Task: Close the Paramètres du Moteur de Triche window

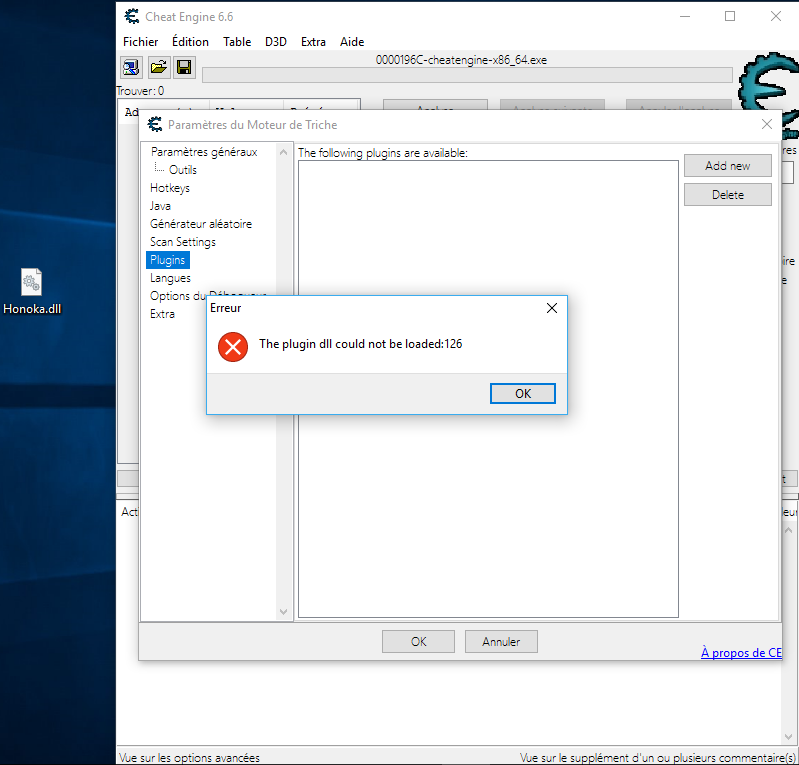Action: [767, 124]
